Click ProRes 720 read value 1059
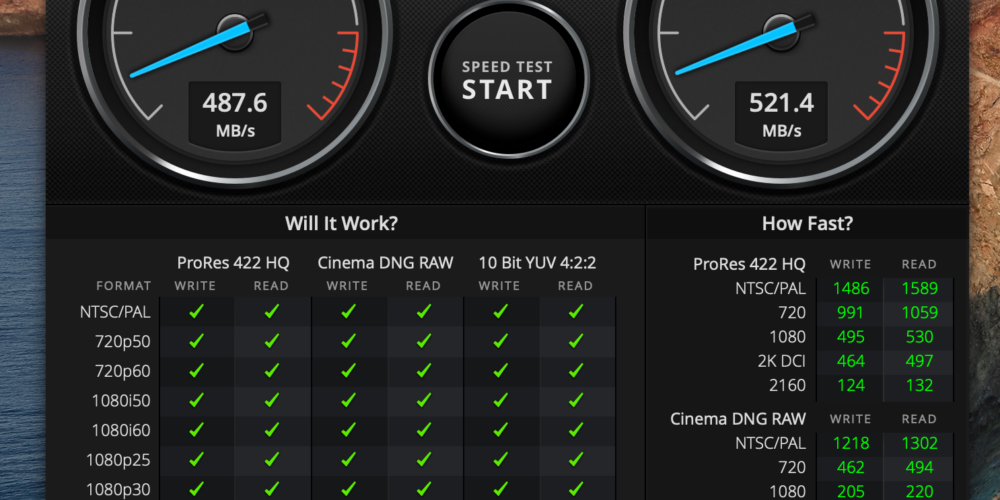Screen dimensions: 1000x500 [x=919, y=312]
